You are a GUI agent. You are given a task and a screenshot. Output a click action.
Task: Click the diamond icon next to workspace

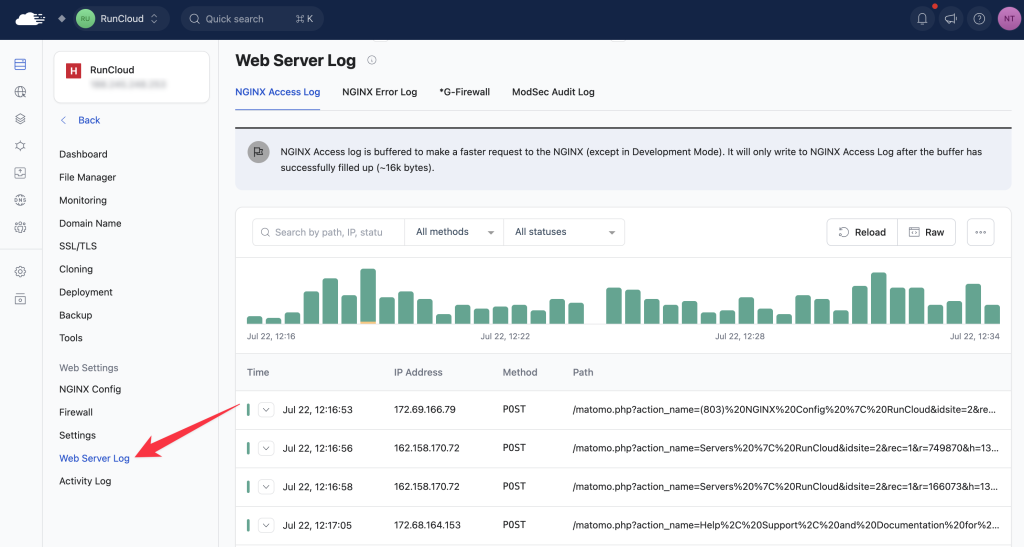[x=61, y=19]
